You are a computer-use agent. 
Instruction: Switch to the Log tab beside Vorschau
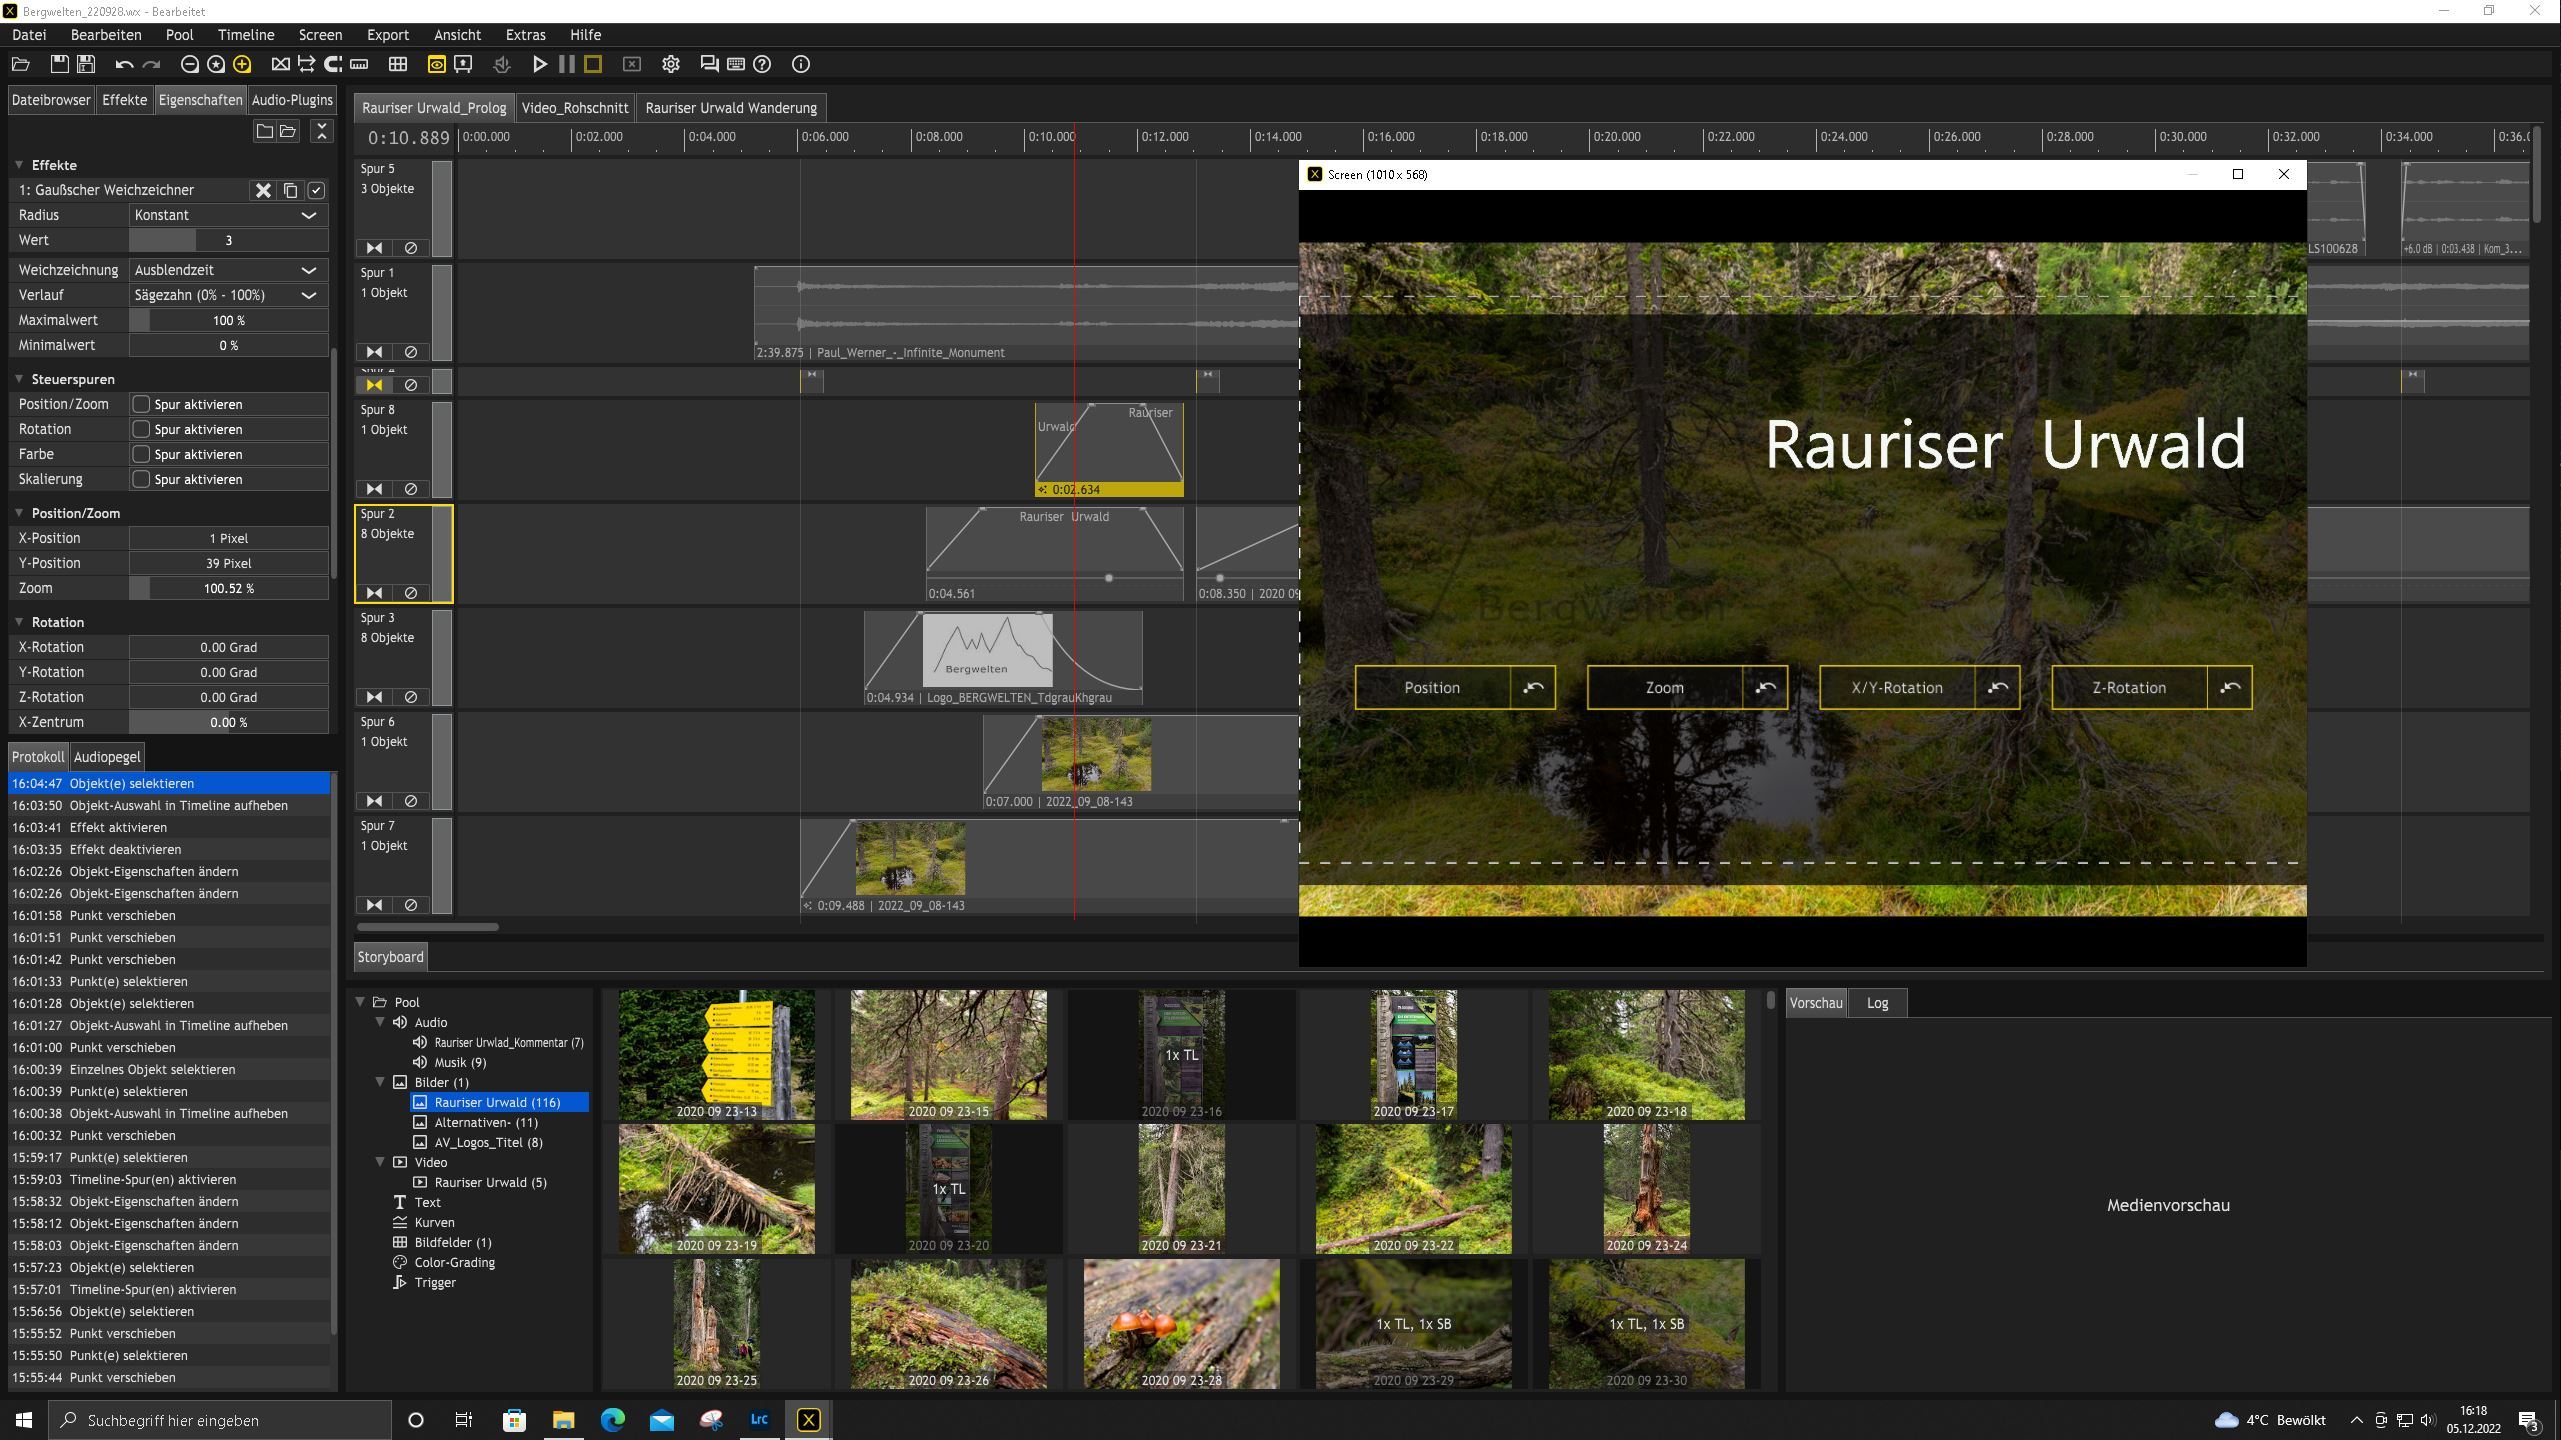tap(1877, 1003)
